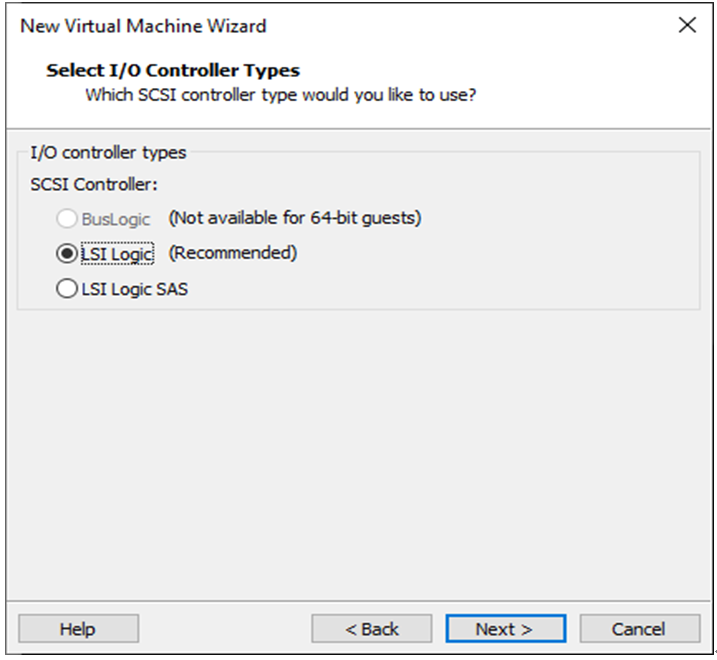The image size is (717, 660).
Task: Click the "SCSI Controller:" label
Action: (94, 184)
